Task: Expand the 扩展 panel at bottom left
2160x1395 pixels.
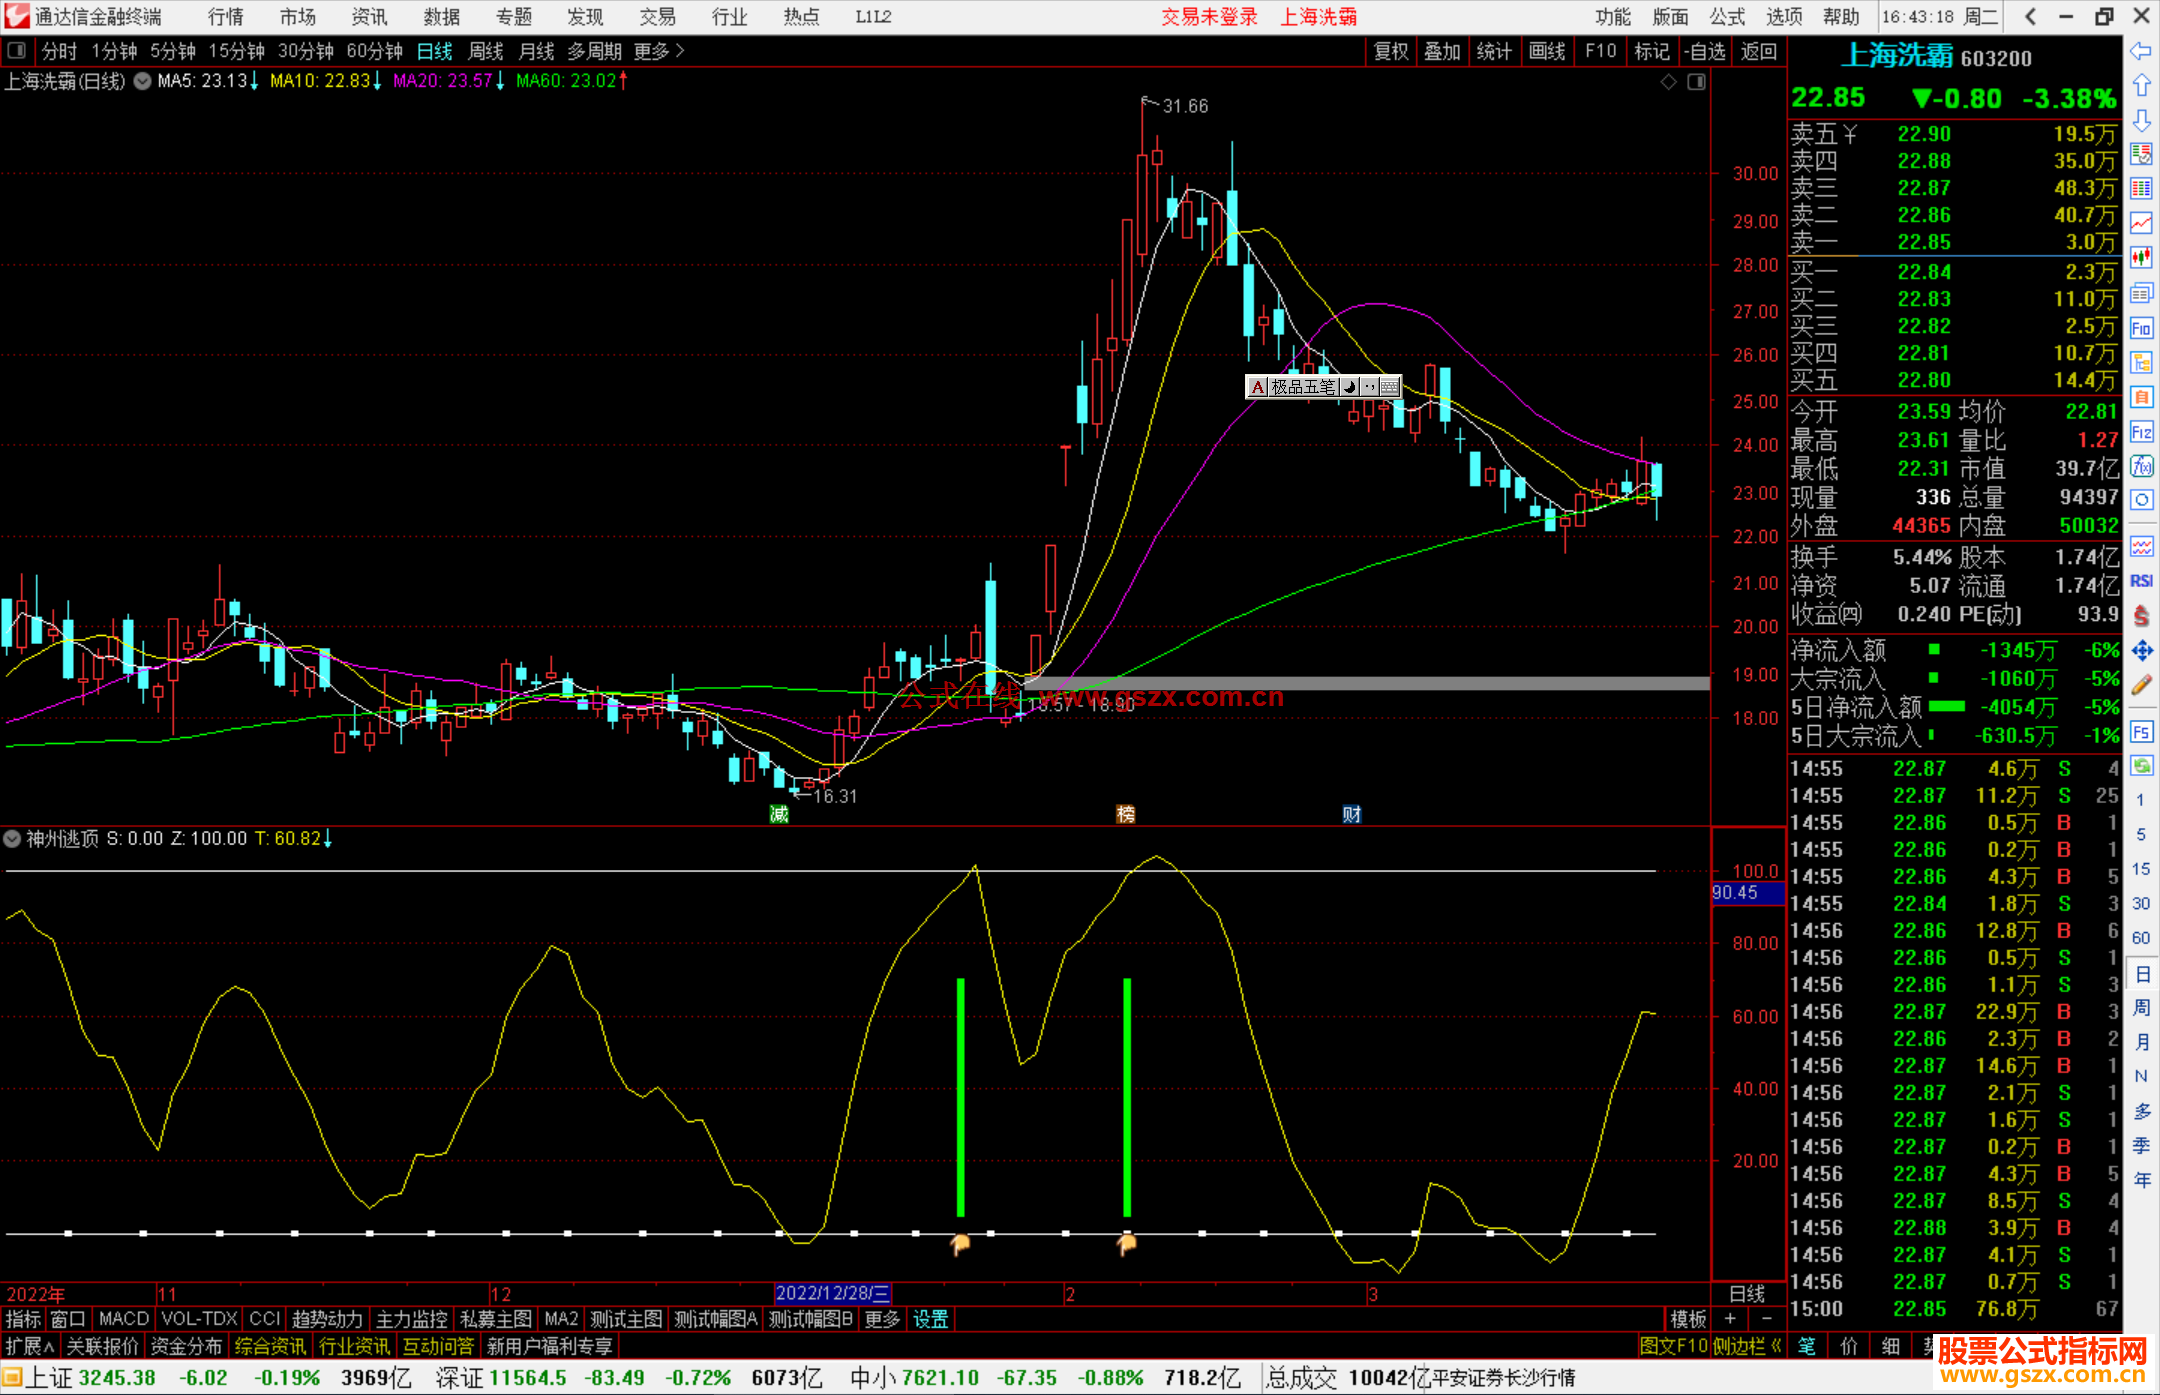Action: click(29, 1346)
